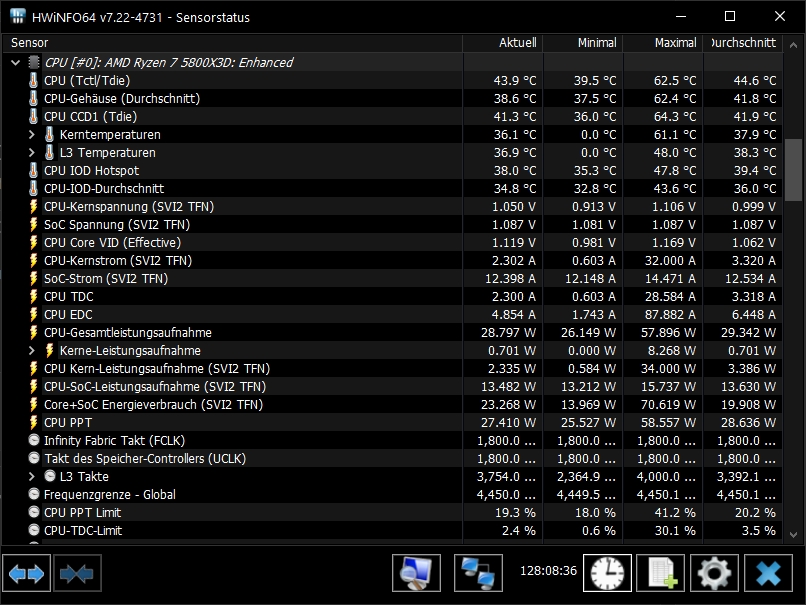The image size is (806, 605).
Task: Click the Maximal column header
Action: [663, 43]
